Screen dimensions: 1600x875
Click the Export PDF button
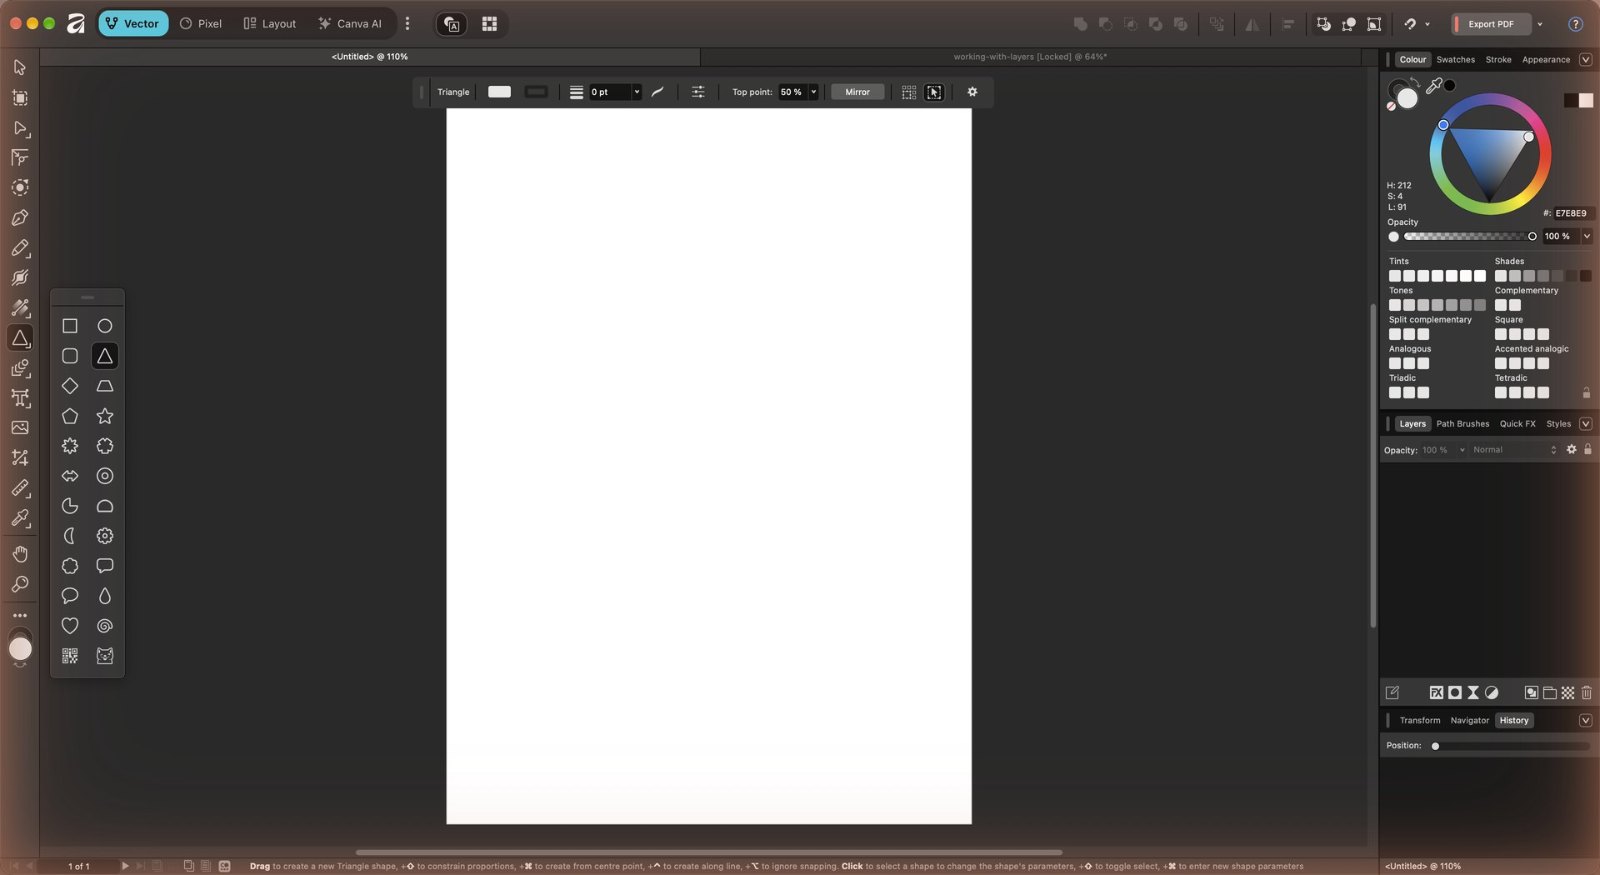[1491, 24]
